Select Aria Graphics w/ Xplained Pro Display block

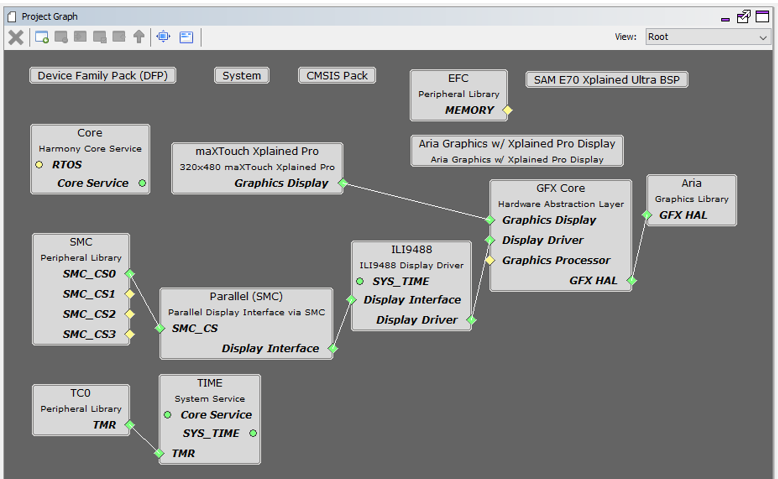(x=517, y=151)
